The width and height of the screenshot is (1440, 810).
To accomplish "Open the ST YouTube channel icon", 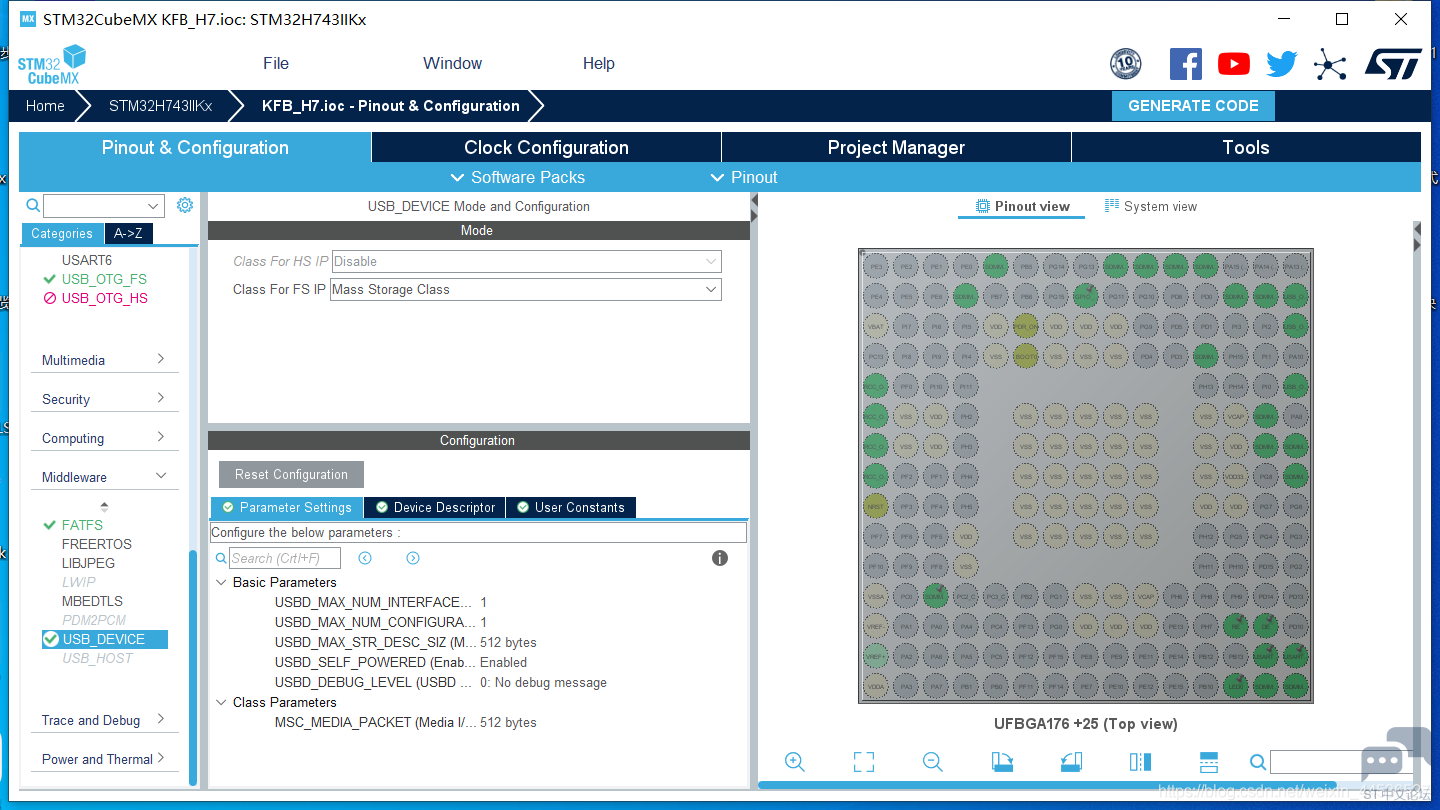I will coord(1234,64).
